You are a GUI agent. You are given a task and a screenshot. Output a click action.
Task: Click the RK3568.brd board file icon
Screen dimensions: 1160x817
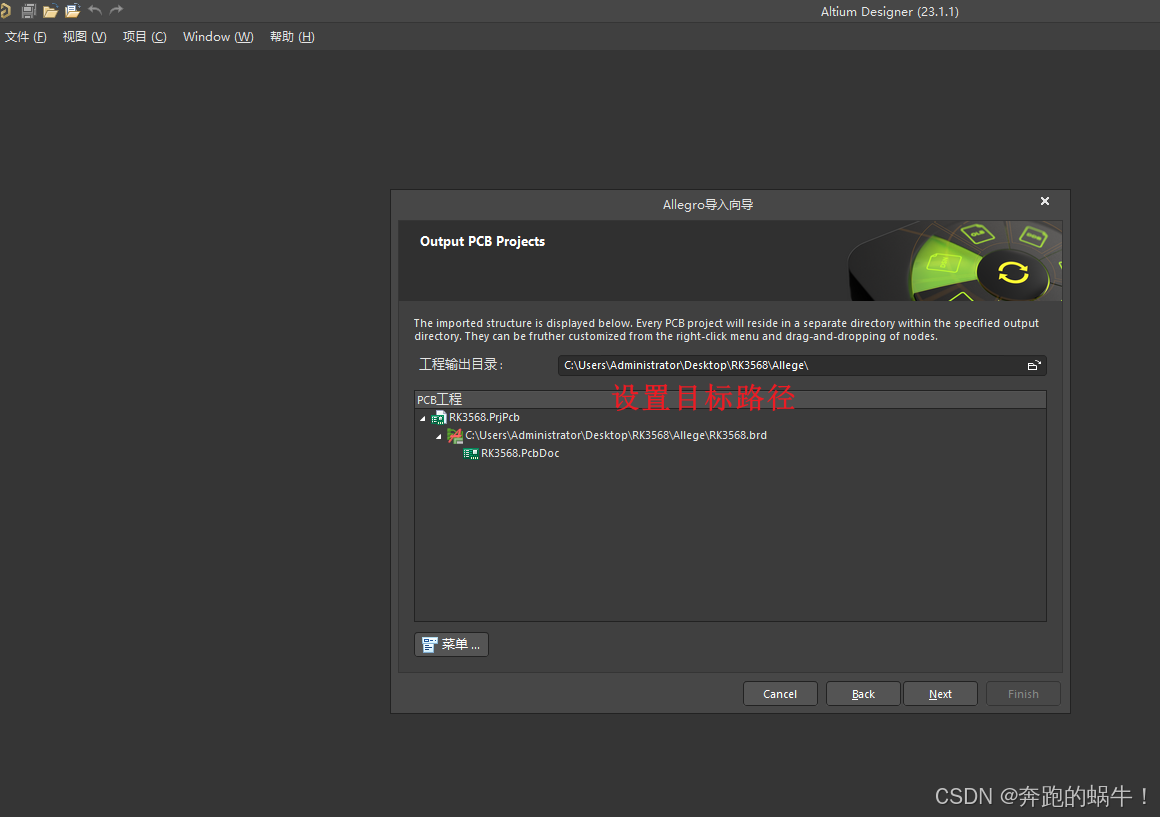(x=455, y=435)
